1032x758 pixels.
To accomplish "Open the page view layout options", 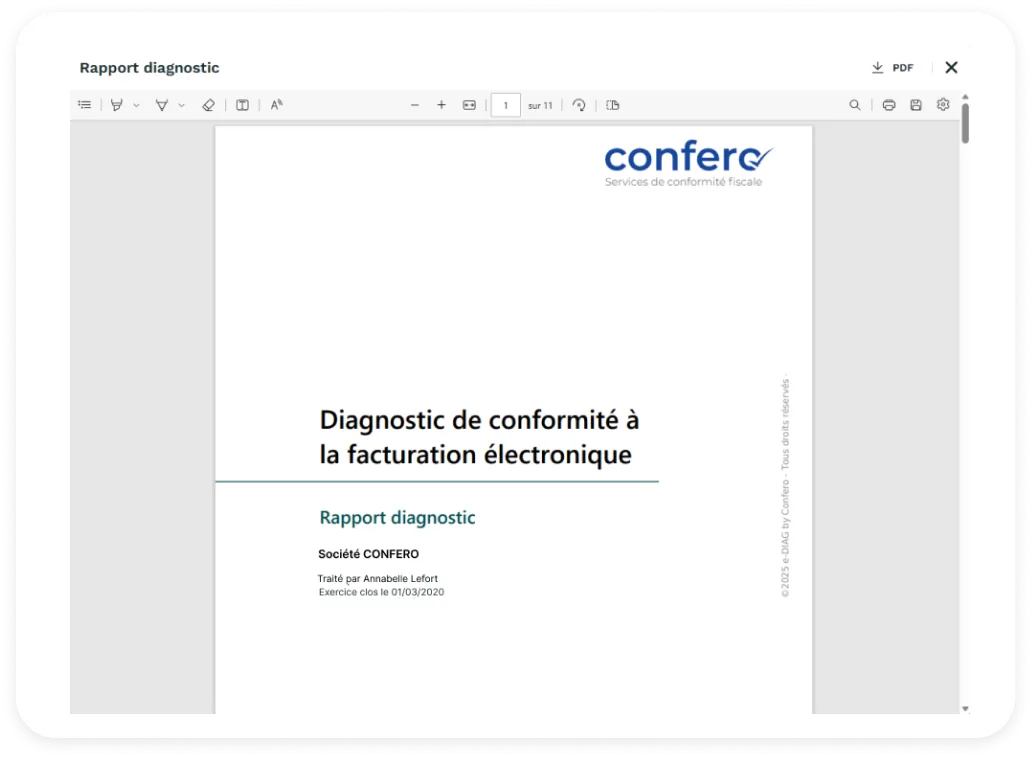I will pos(613,105).
